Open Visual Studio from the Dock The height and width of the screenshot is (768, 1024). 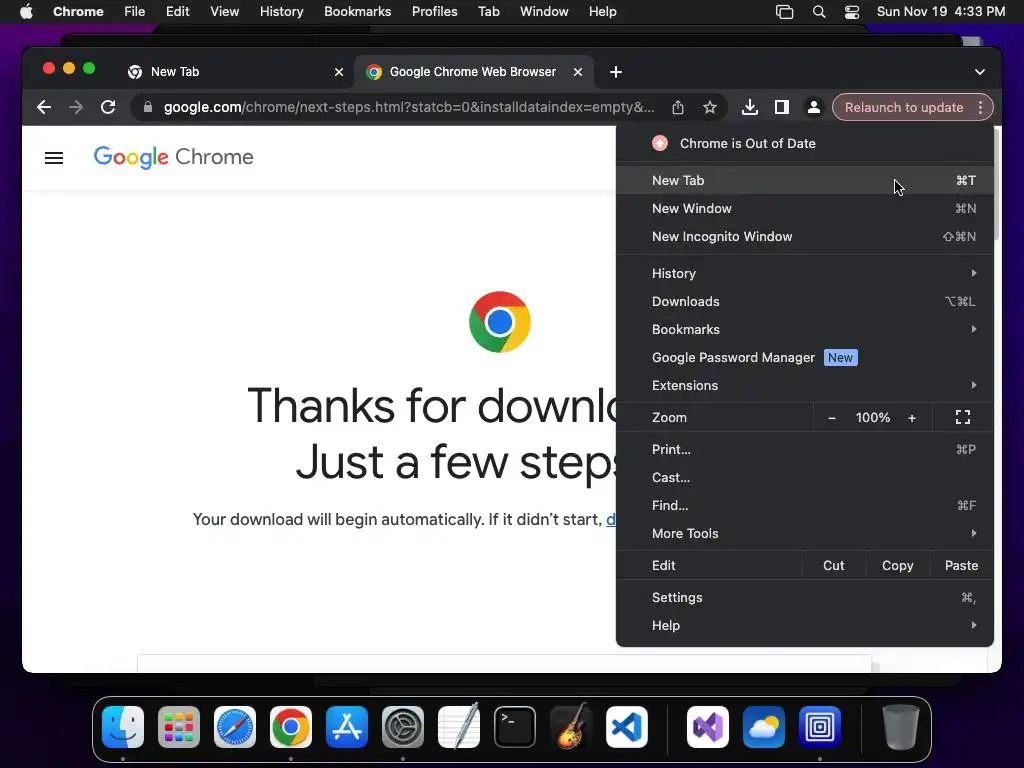(x=708, y=727)
